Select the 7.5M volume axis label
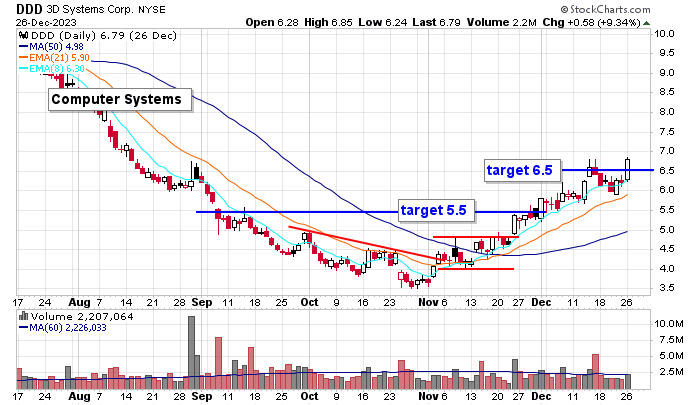 coord(671,340)
